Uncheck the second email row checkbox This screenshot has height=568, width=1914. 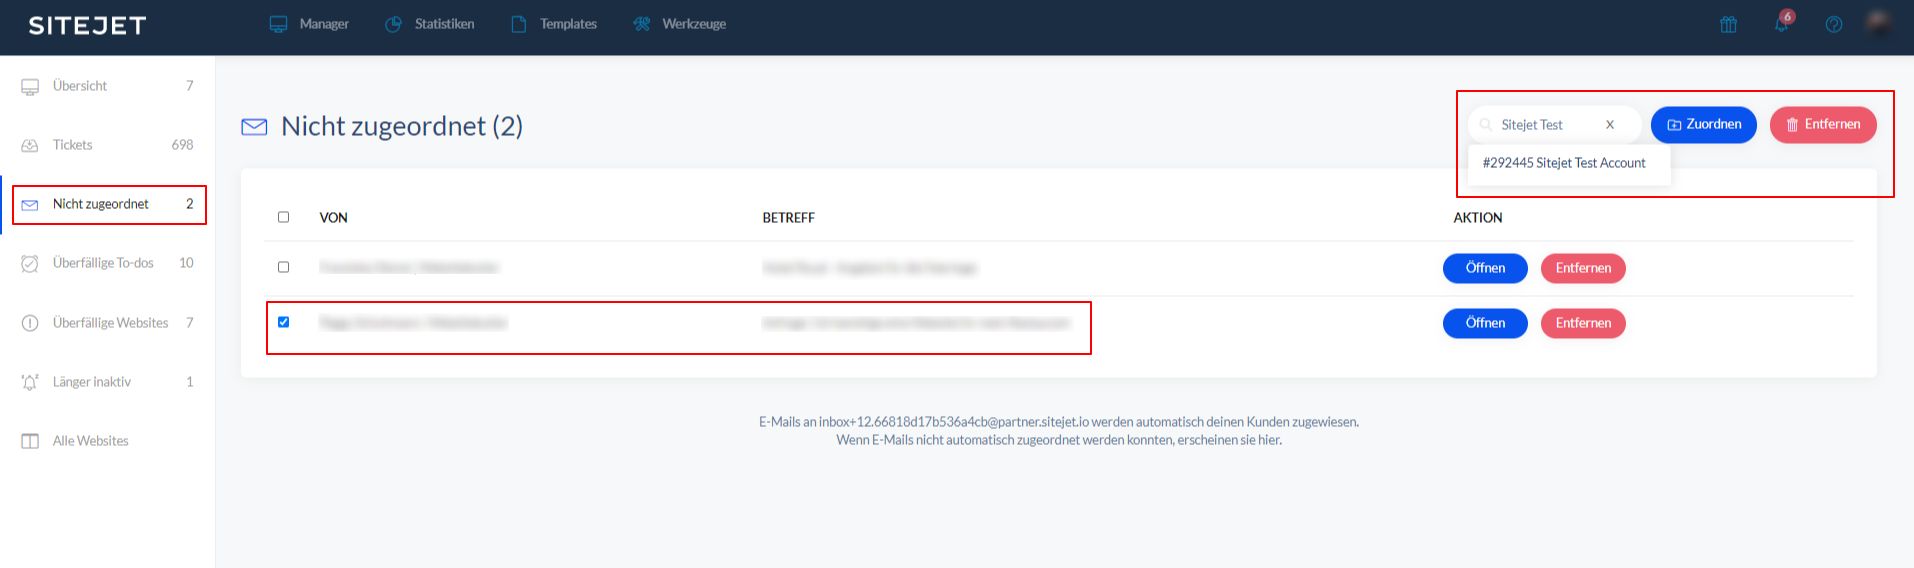tap(283, 322)
